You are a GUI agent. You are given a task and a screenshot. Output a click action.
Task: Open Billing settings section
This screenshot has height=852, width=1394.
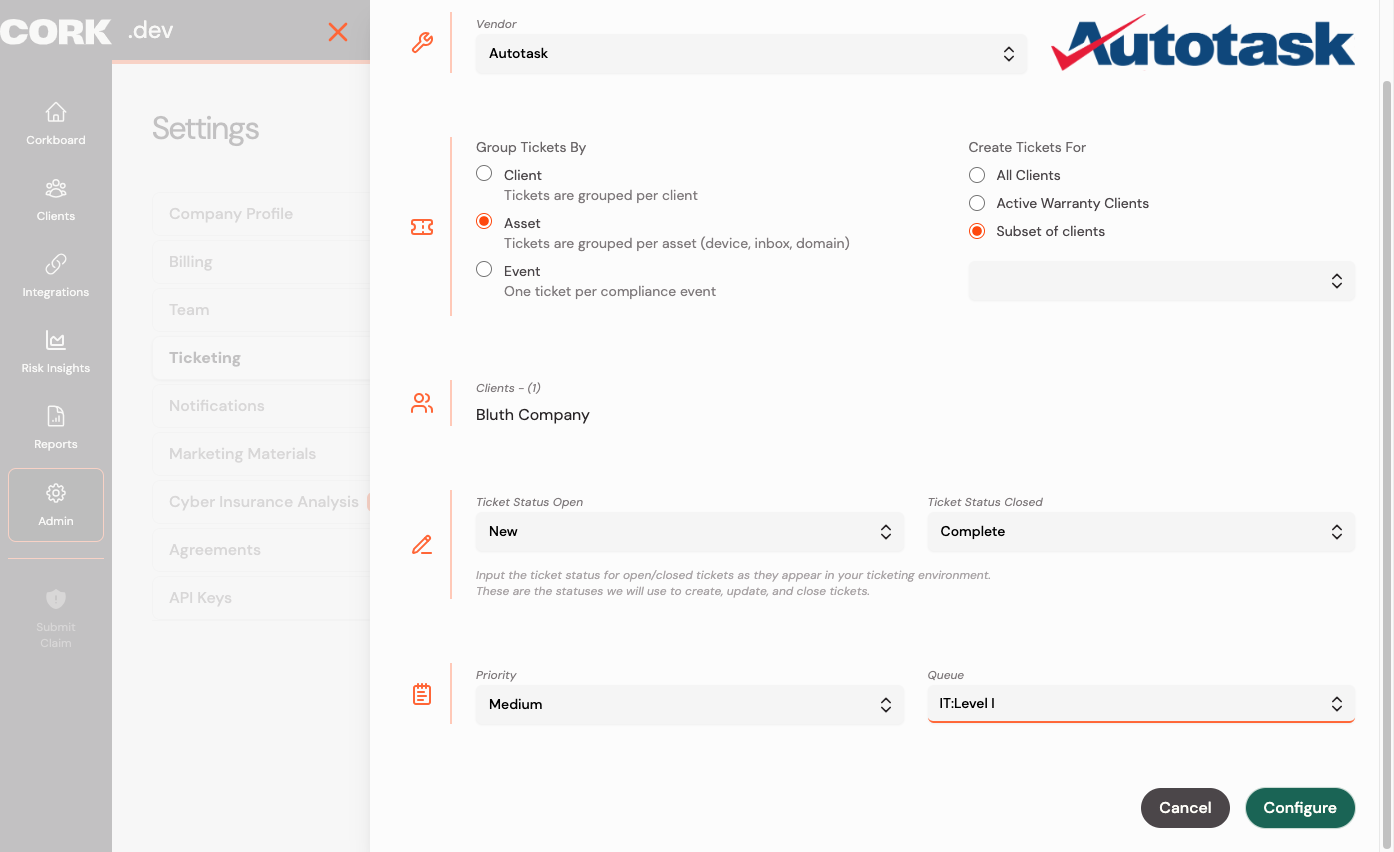[261, 262]
